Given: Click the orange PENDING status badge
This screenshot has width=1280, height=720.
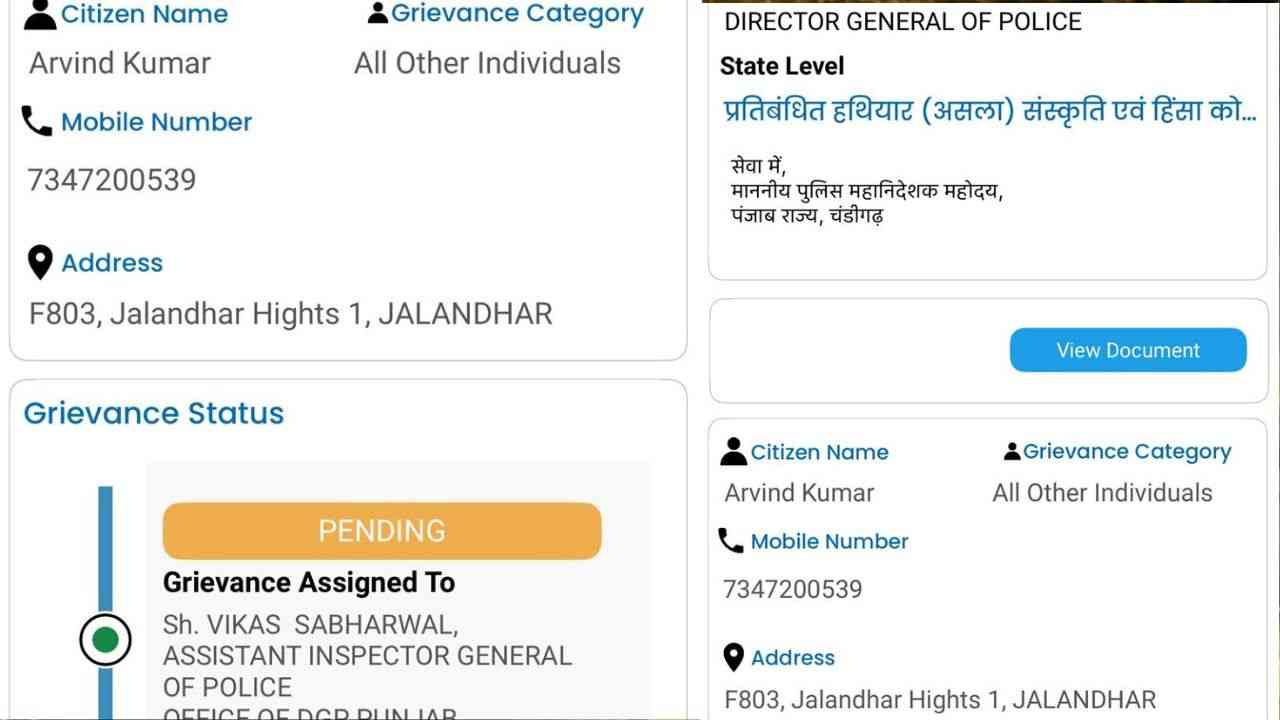Looking at the screenshot, I should click(382, 530).
